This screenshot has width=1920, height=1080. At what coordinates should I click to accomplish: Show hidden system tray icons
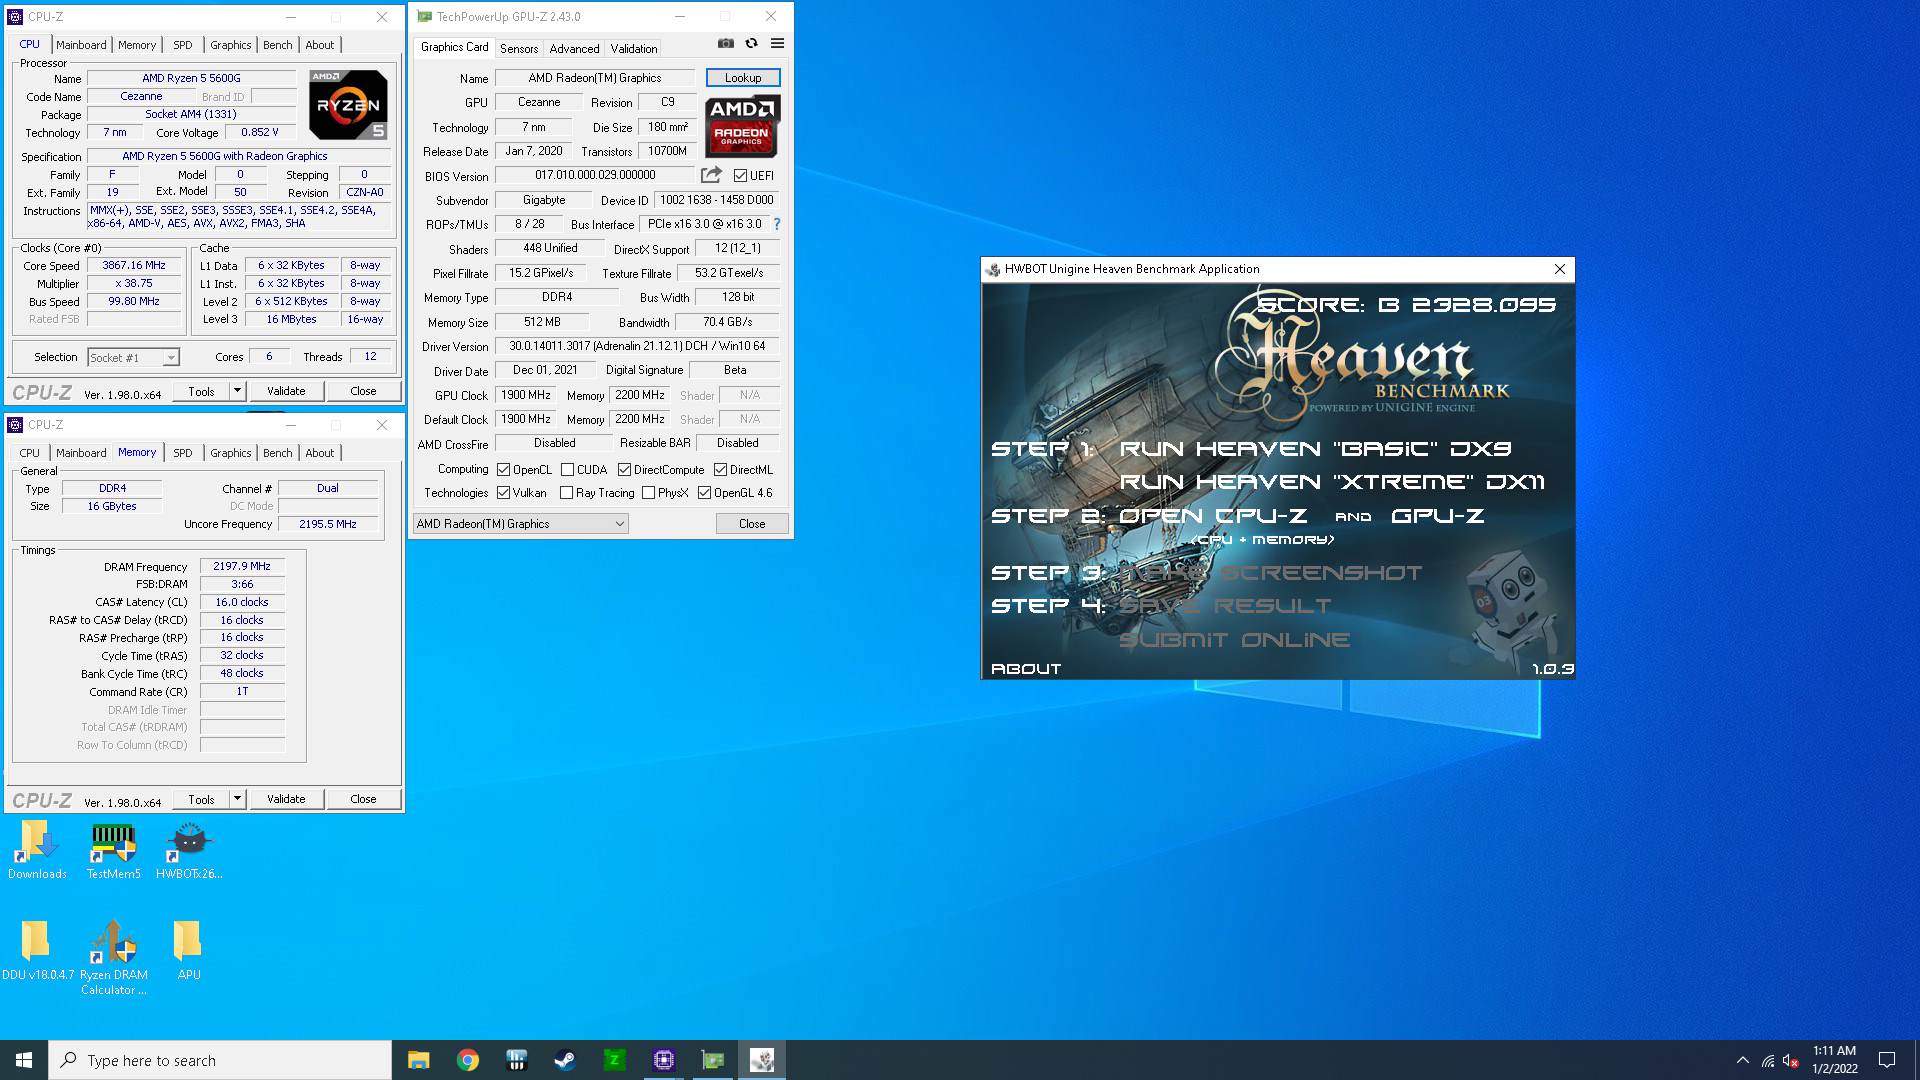[x=1742, y=1060]
